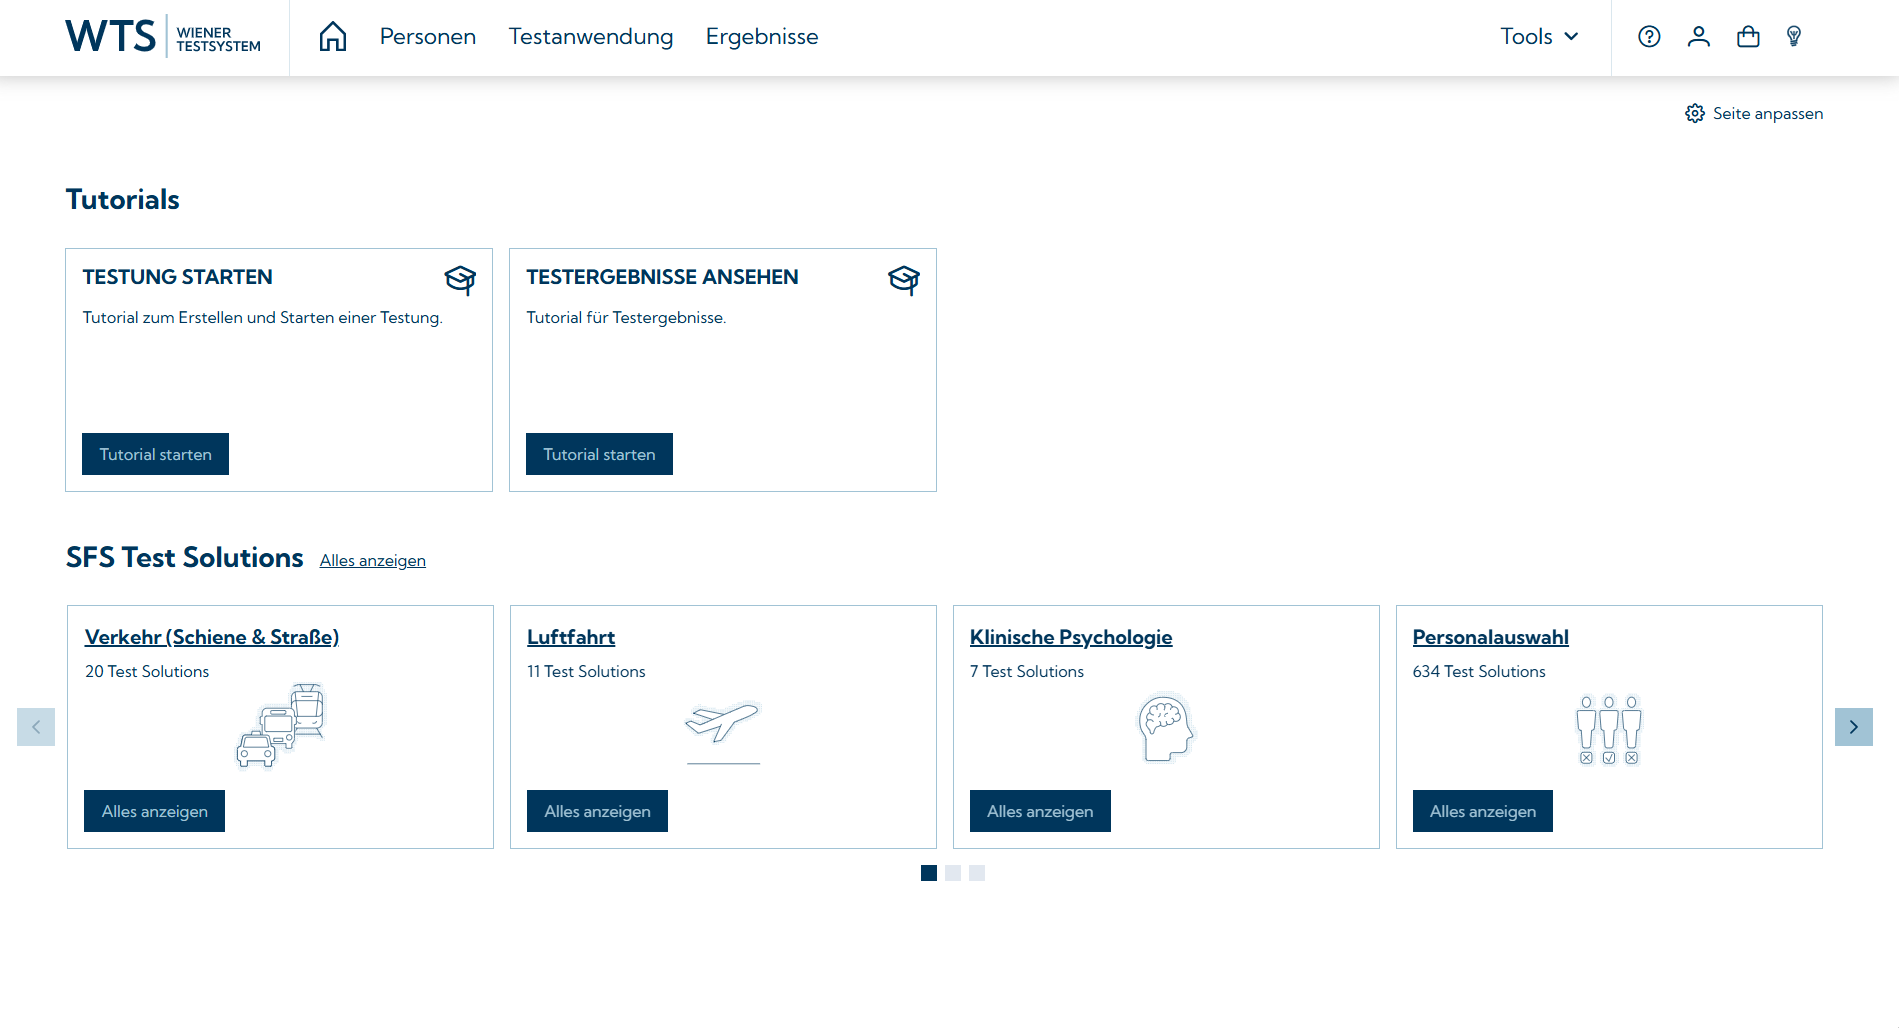Image resolution: width=1899 pixels, height=1028 pixels.
Task: Go to previous carousel slide arrow
Action: [x=36, y=727]
